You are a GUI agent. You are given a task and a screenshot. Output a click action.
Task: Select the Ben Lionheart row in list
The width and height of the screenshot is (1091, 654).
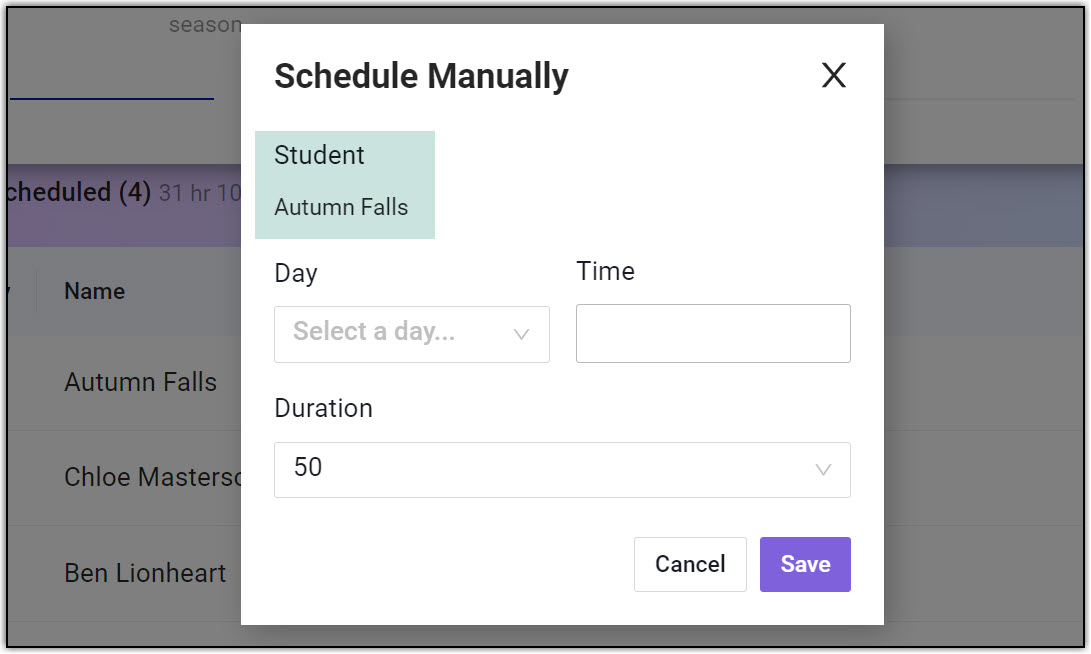145,573
